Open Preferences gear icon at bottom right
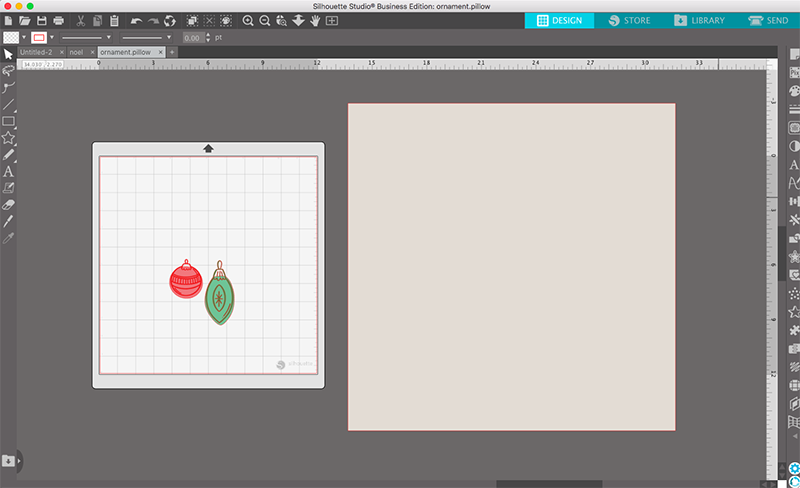This screenshot has width=800, height=488. [794, 468]
